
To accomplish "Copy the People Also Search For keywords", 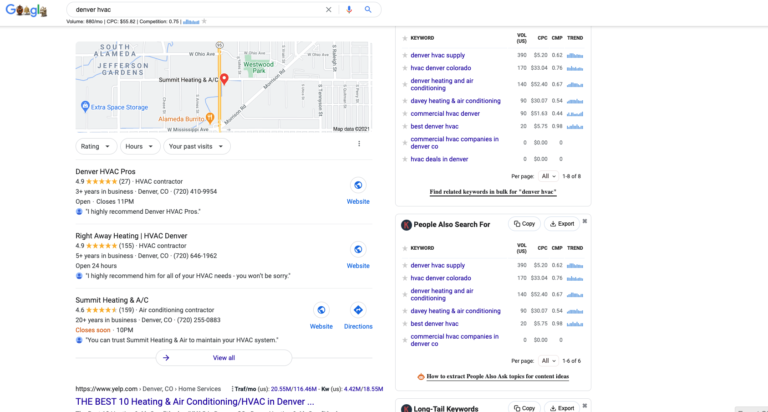I will click(x=525, y=224).
